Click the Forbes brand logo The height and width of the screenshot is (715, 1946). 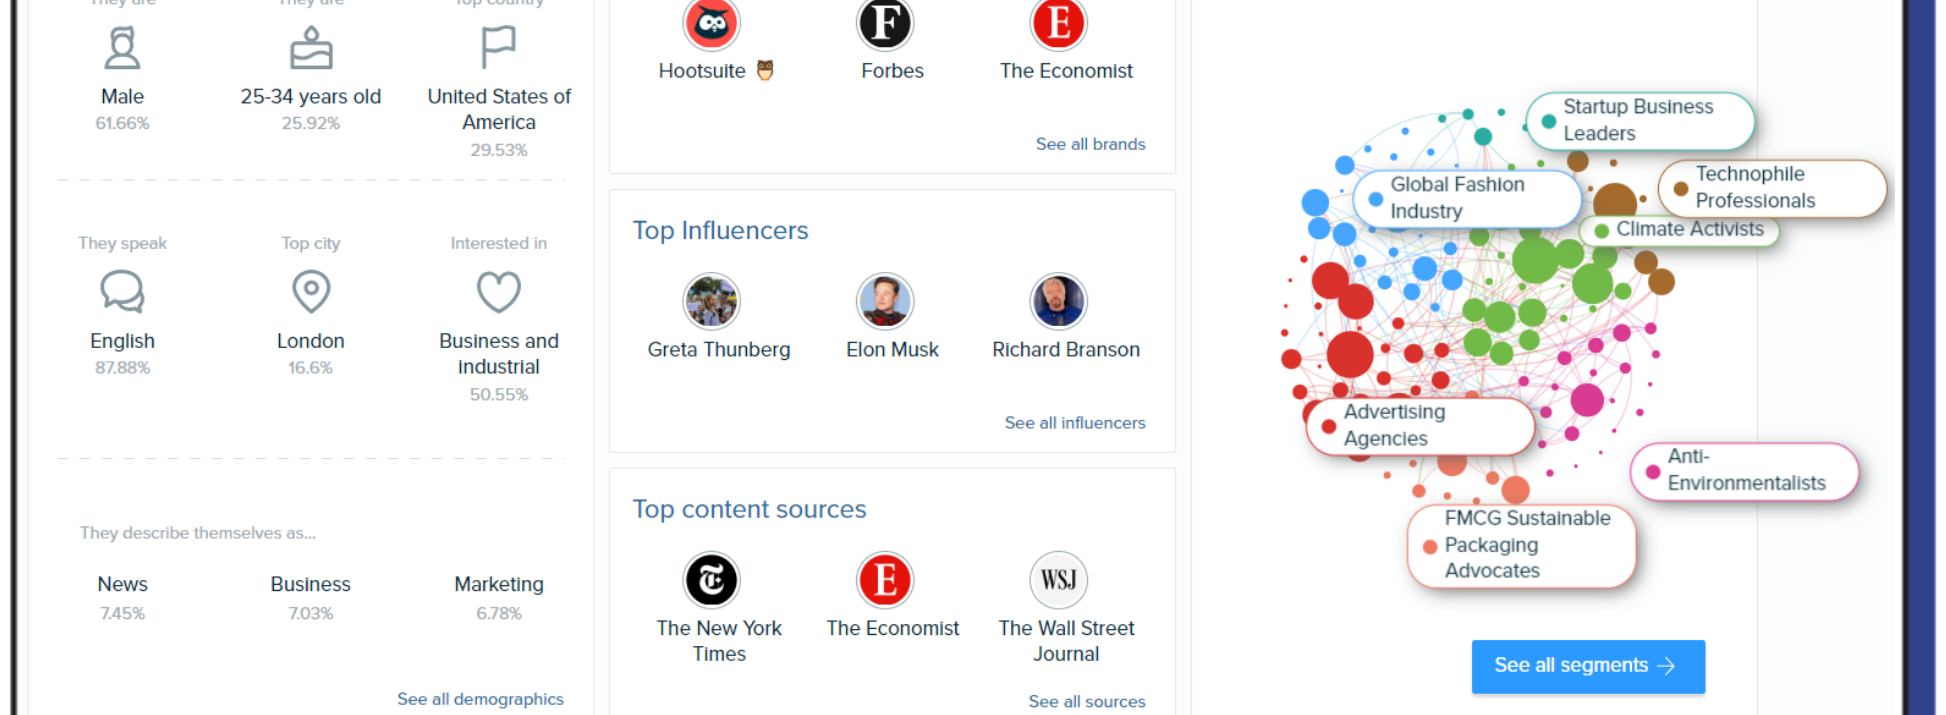[x=885, y=24]
